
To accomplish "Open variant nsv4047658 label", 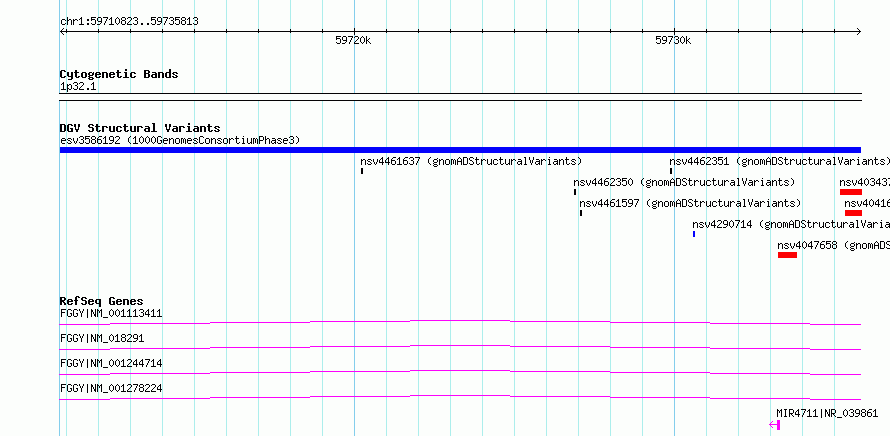I will pyautogui.click(x=834, y=245).
